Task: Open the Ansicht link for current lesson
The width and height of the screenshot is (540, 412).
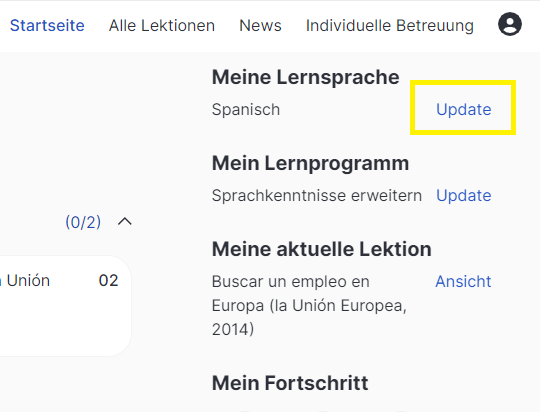Action: (x=463, y=281)
